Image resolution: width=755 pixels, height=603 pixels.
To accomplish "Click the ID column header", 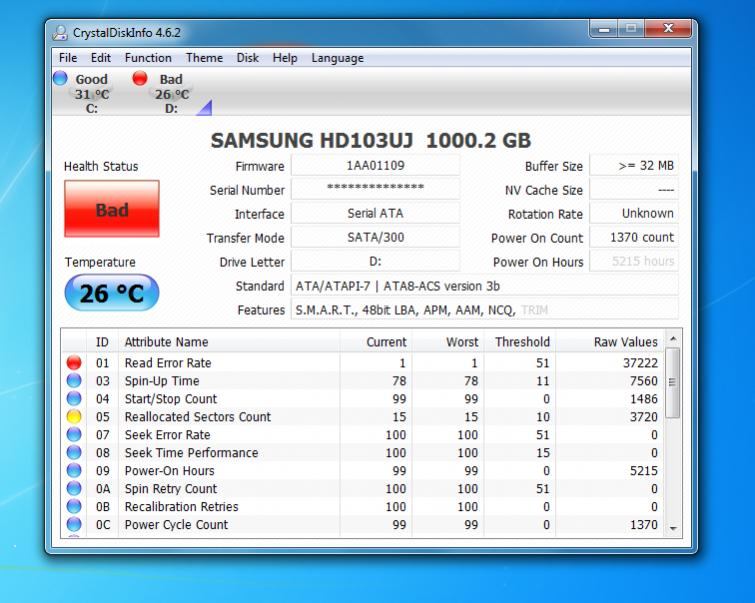I will (102, 342).
